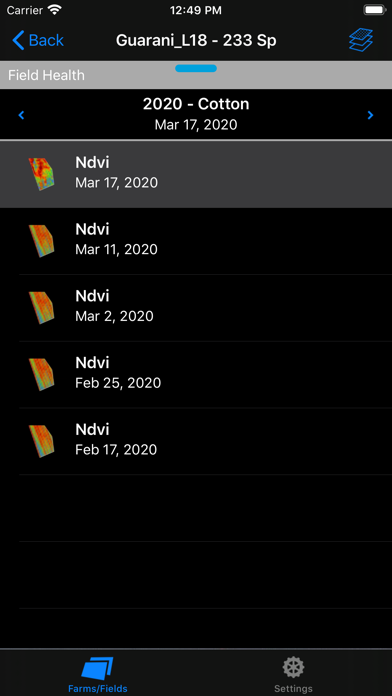Select the Ndvi Mar 17, 2020 thumbnail

coord(41,174)
